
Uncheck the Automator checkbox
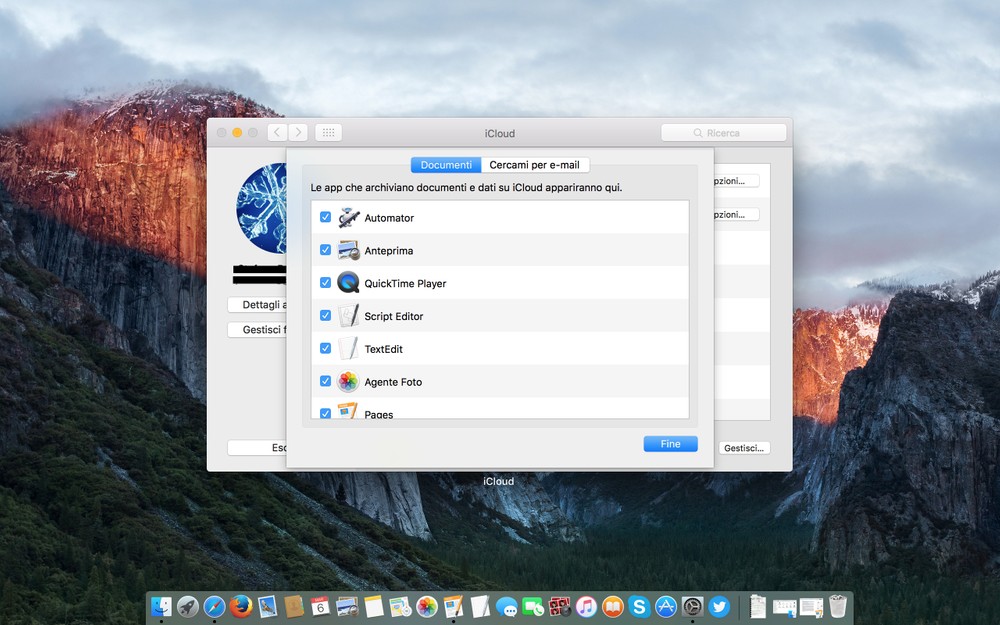(x=325, y=217)
